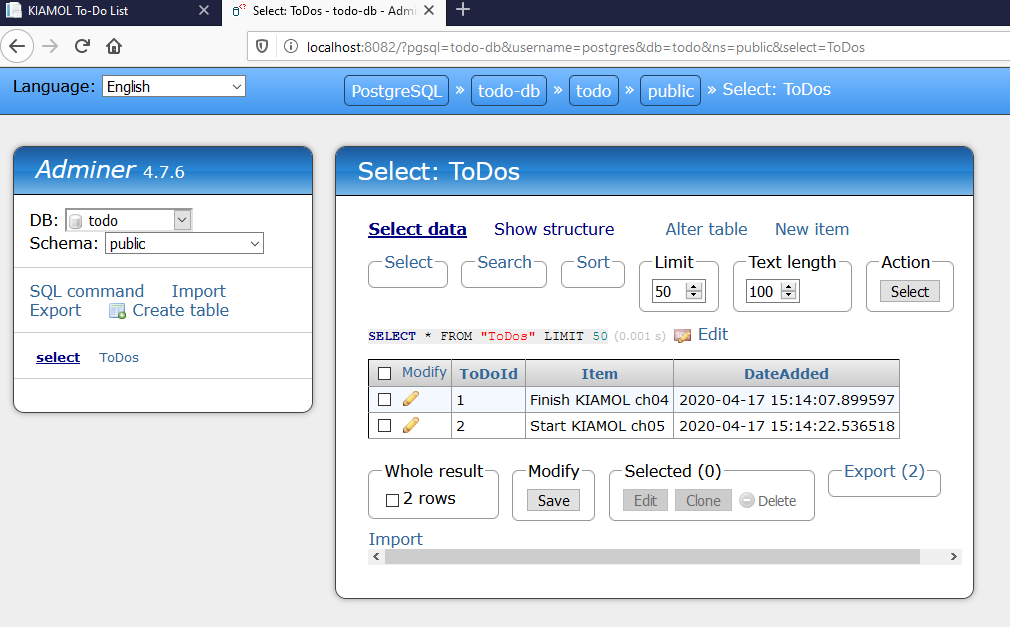
Task: Click the Edit query icon beside SQL
Action: point(683,336)
